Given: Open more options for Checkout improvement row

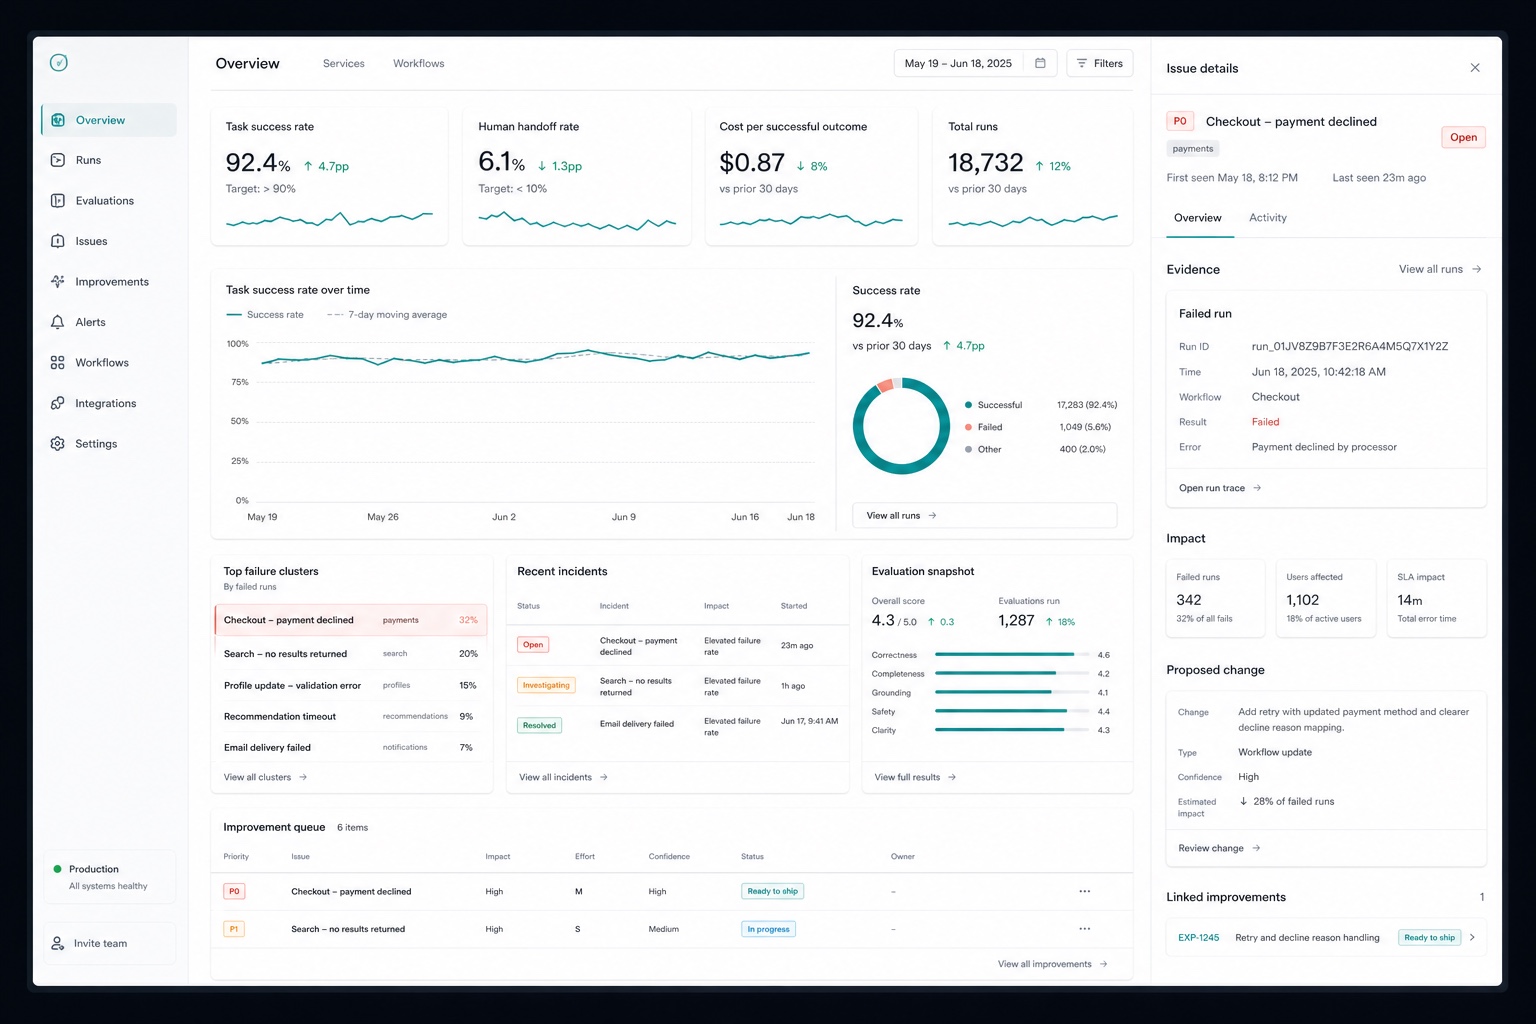Looking at the screenshot, I should coord(1085,891).
